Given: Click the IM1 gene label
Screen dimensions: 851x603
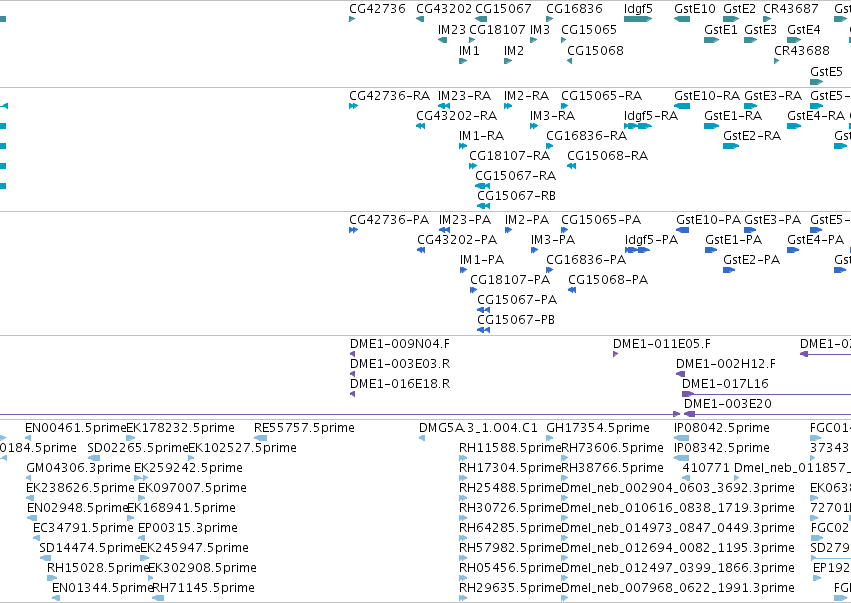Looking at the screenshot, I should point(469,51).
